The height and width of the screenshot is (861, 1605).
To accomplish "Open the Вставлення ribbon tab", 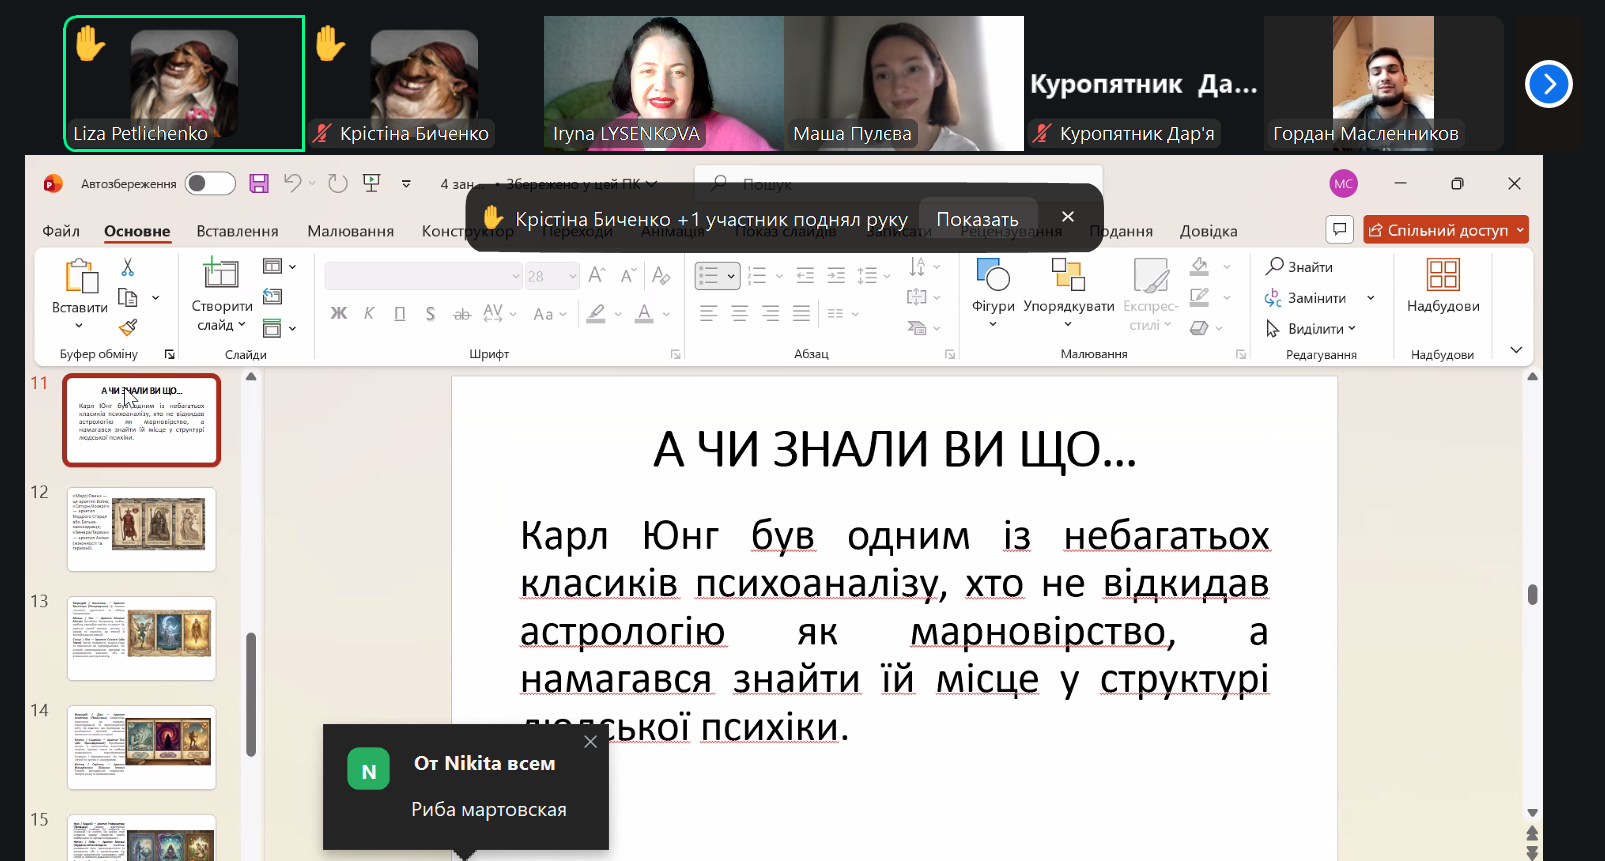I will (237, 231).
